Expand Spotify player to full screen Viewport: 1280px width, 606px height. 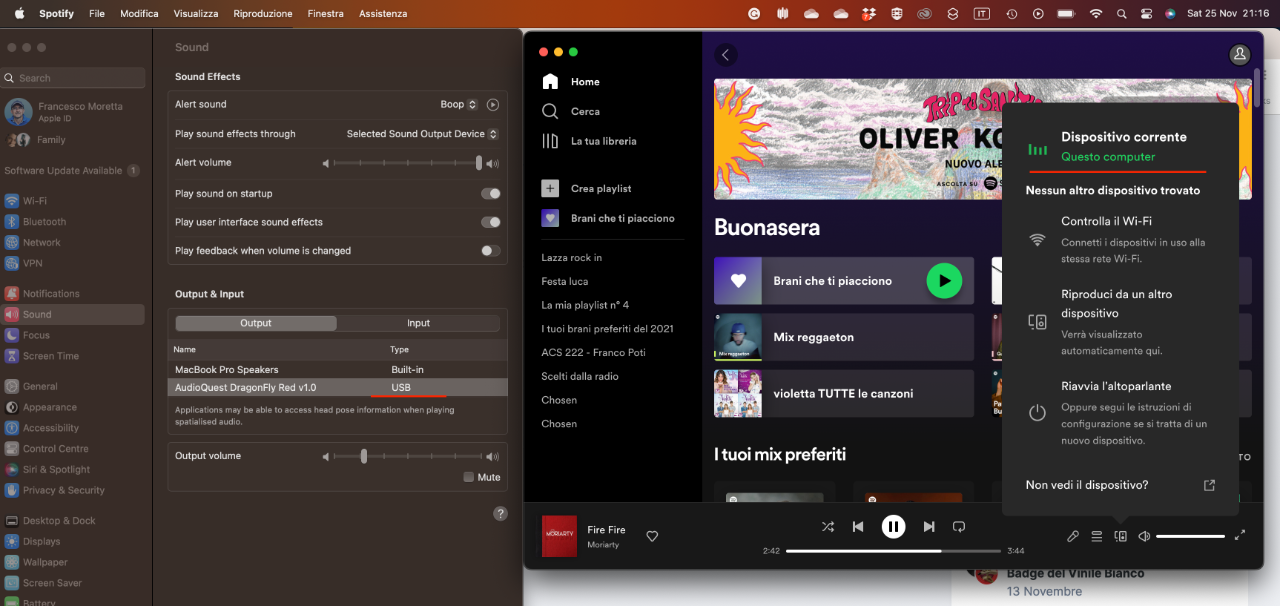1240,535
